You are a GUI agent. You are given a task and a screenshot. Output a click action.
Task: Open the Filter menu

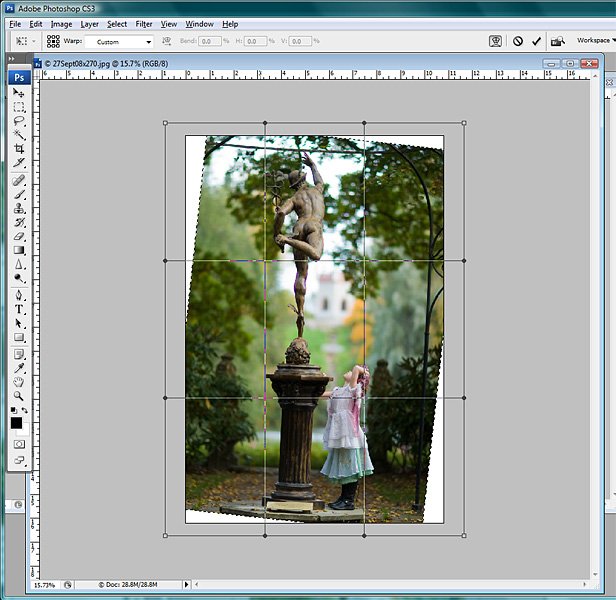144,23
